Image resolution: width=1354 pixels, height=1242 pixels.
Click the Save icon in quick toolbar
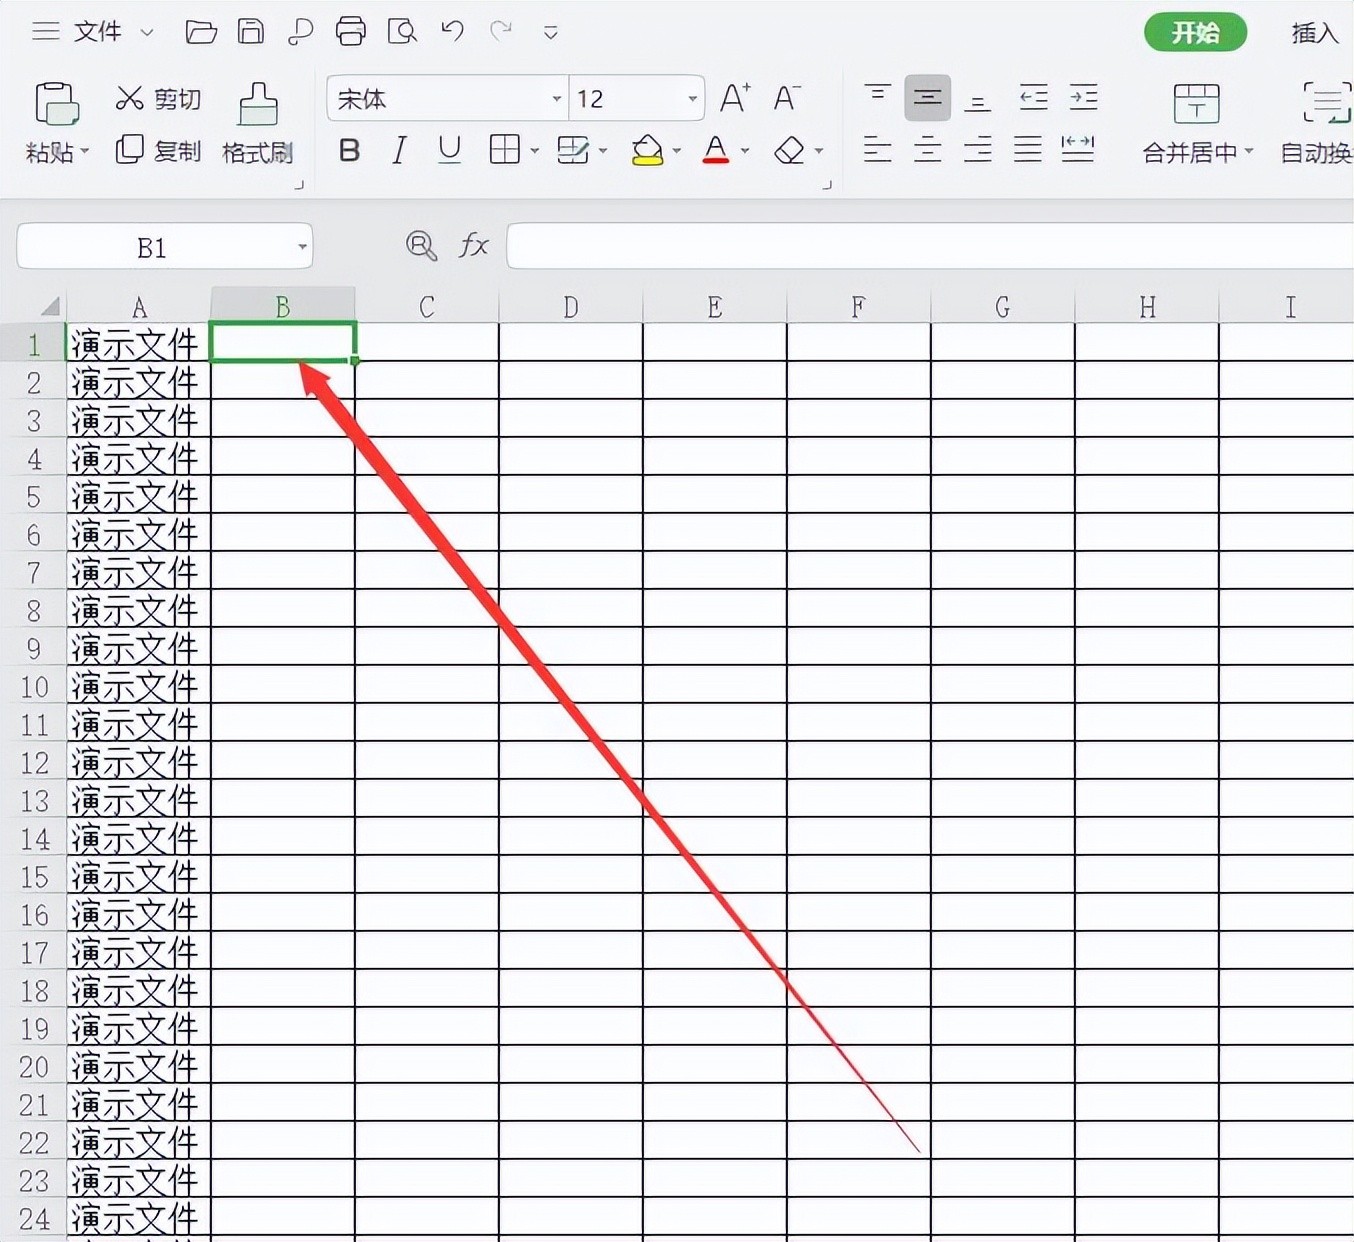(x=250, y=32)
